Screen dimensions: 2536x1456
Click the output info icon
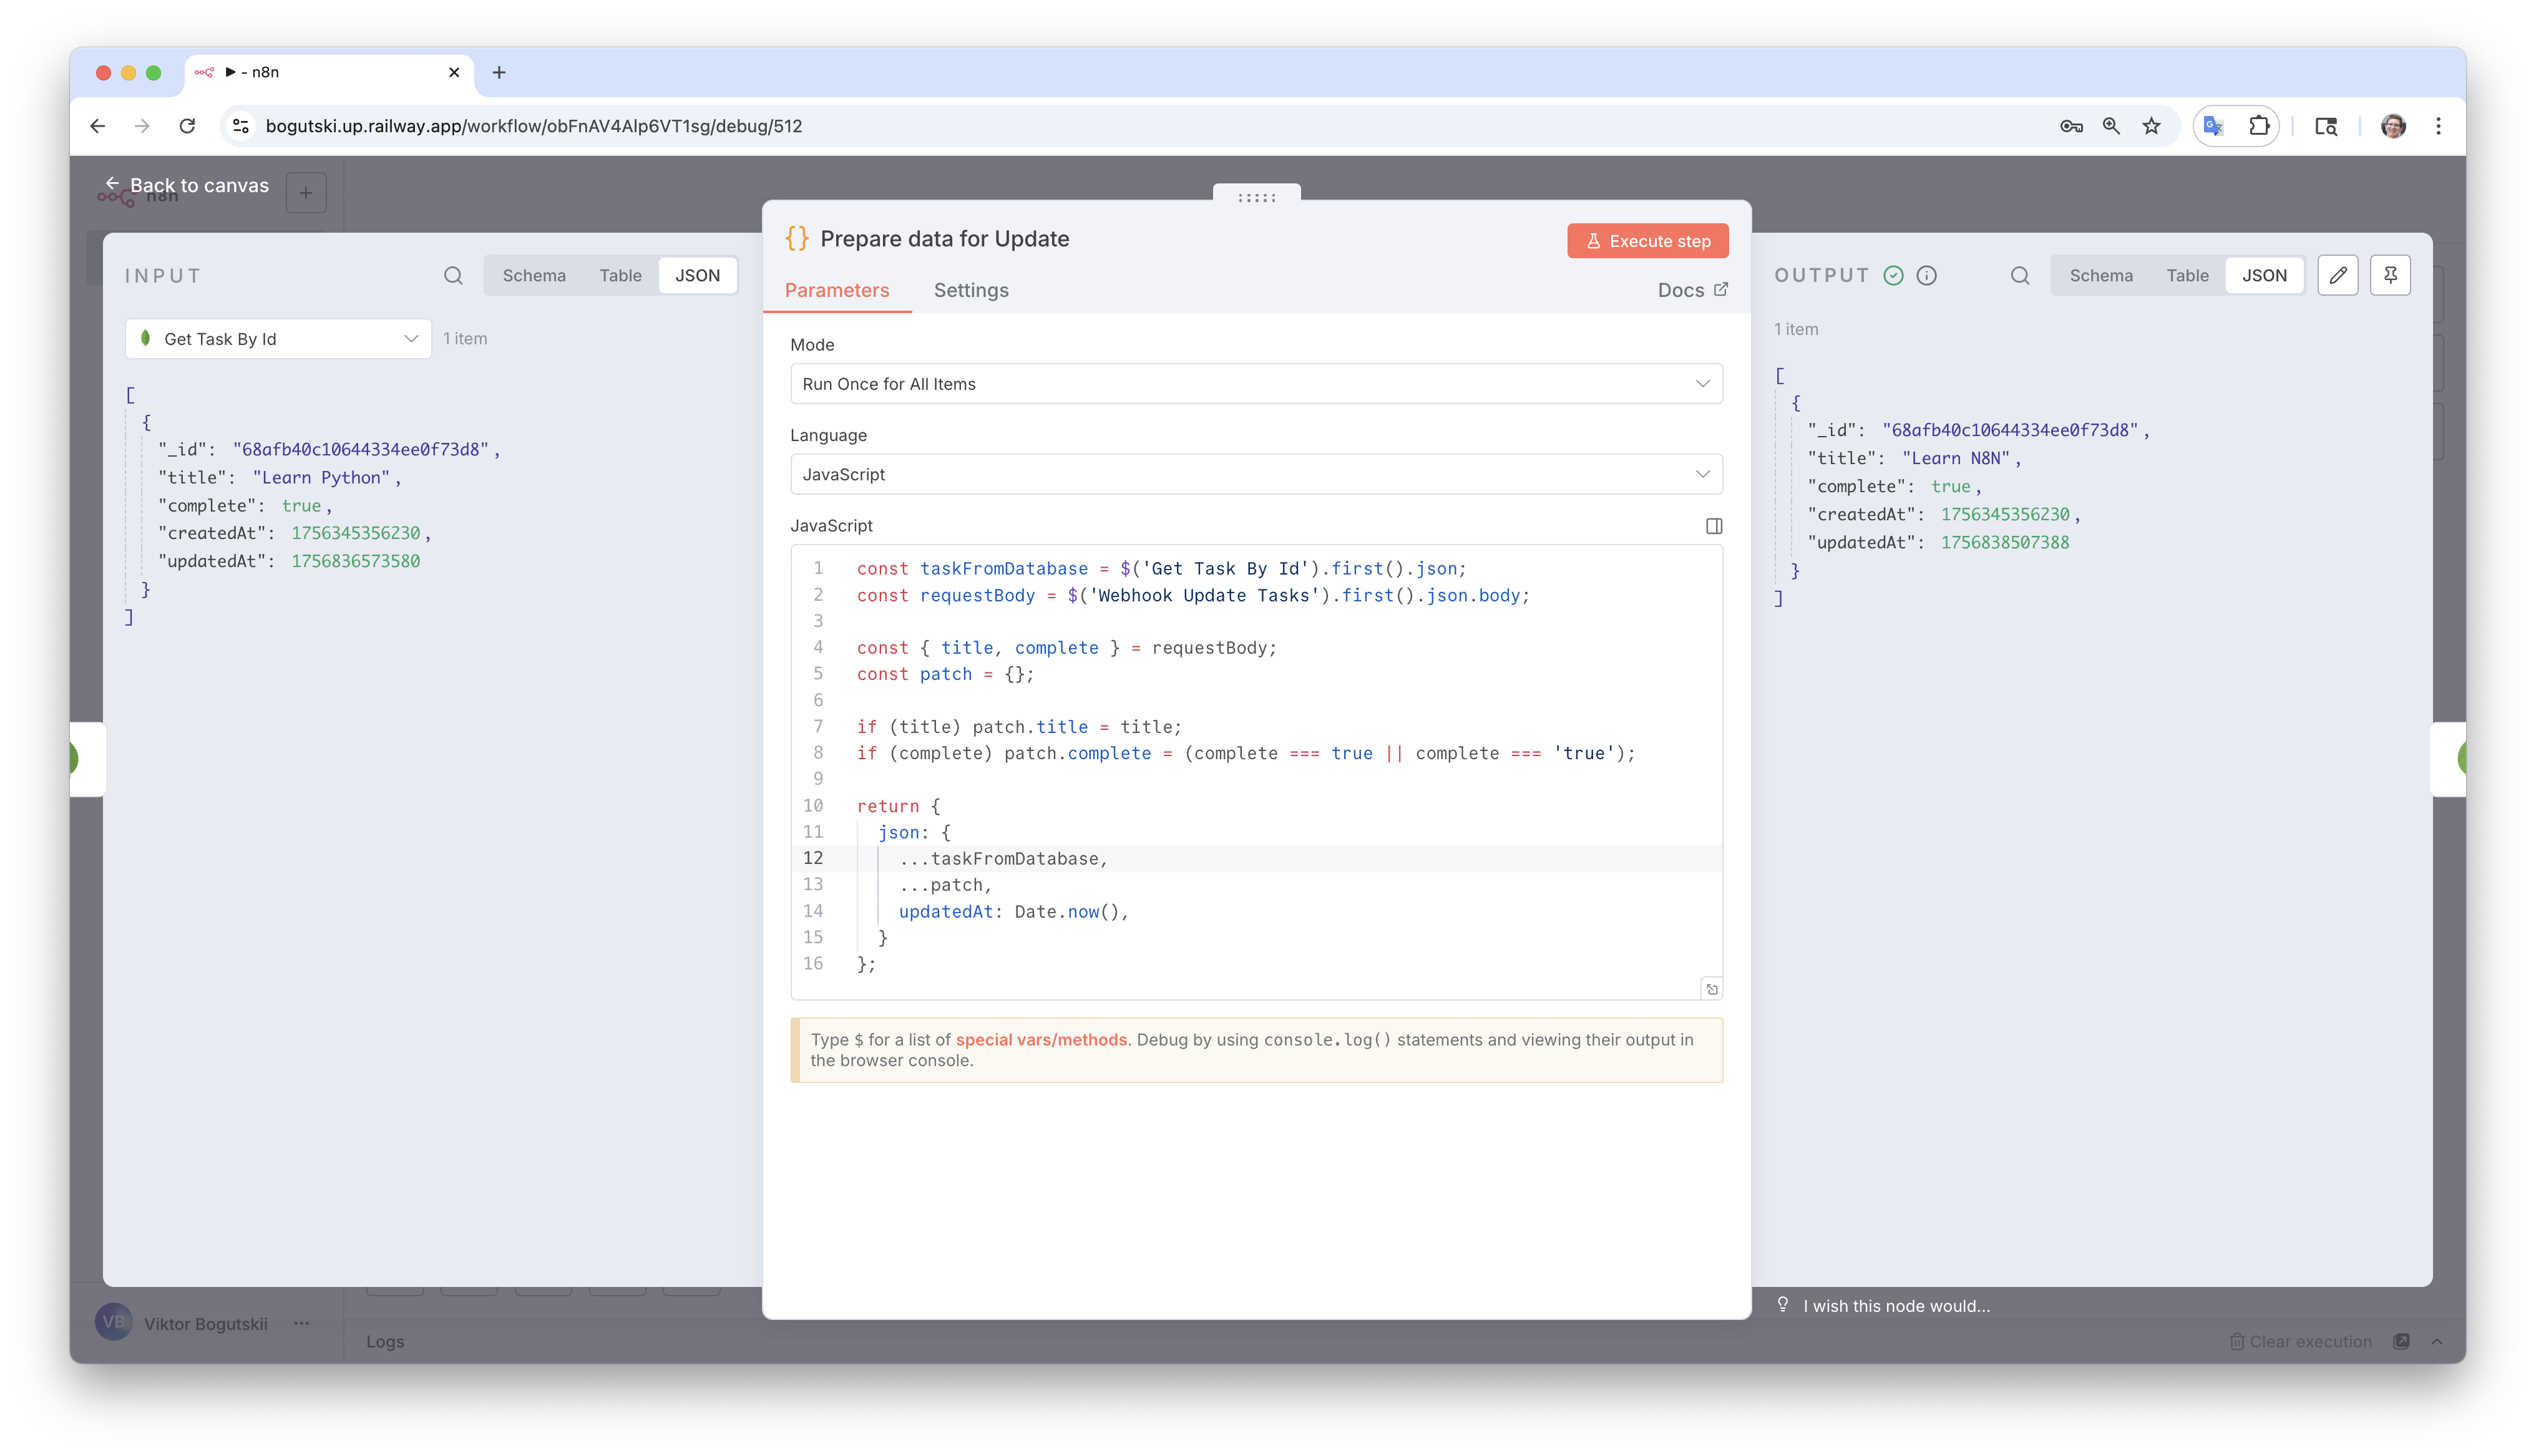point(1926,275)
